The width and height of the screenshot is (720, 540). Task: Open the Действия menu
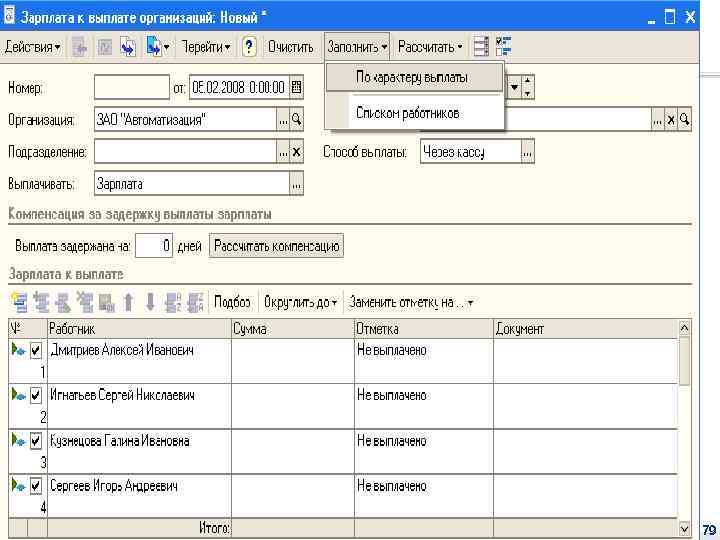32,47
